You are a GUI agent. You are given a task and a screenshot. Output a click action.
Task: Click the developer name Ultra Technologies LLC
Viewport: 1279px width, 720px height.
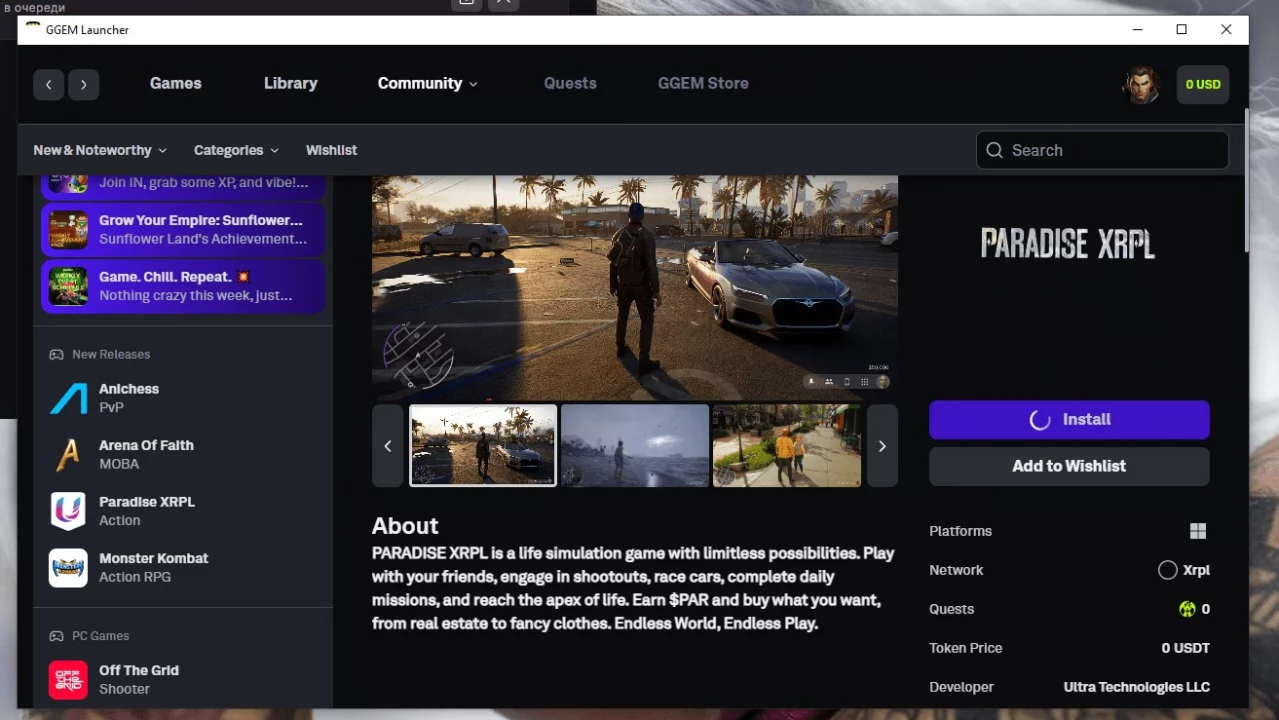coord(1137,687)
